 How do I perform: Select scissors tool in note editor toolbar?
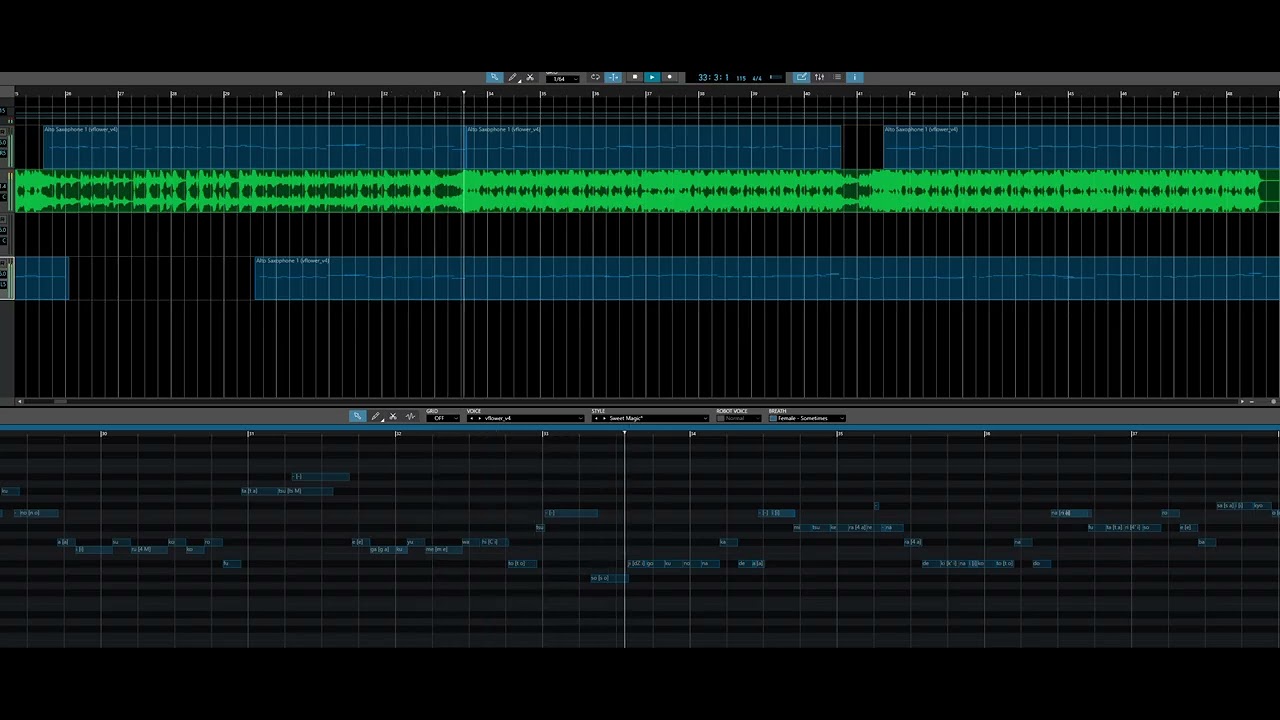coord(393,416)
